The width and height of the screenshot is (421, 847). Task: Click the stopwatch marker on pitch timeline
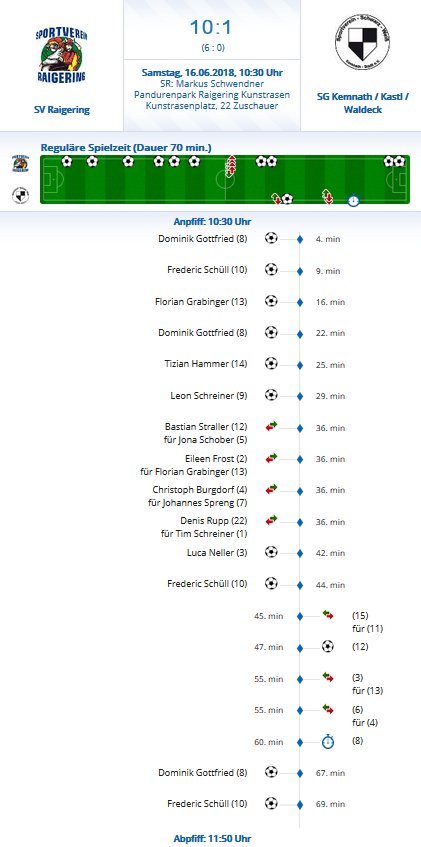(x=353, y=200)
